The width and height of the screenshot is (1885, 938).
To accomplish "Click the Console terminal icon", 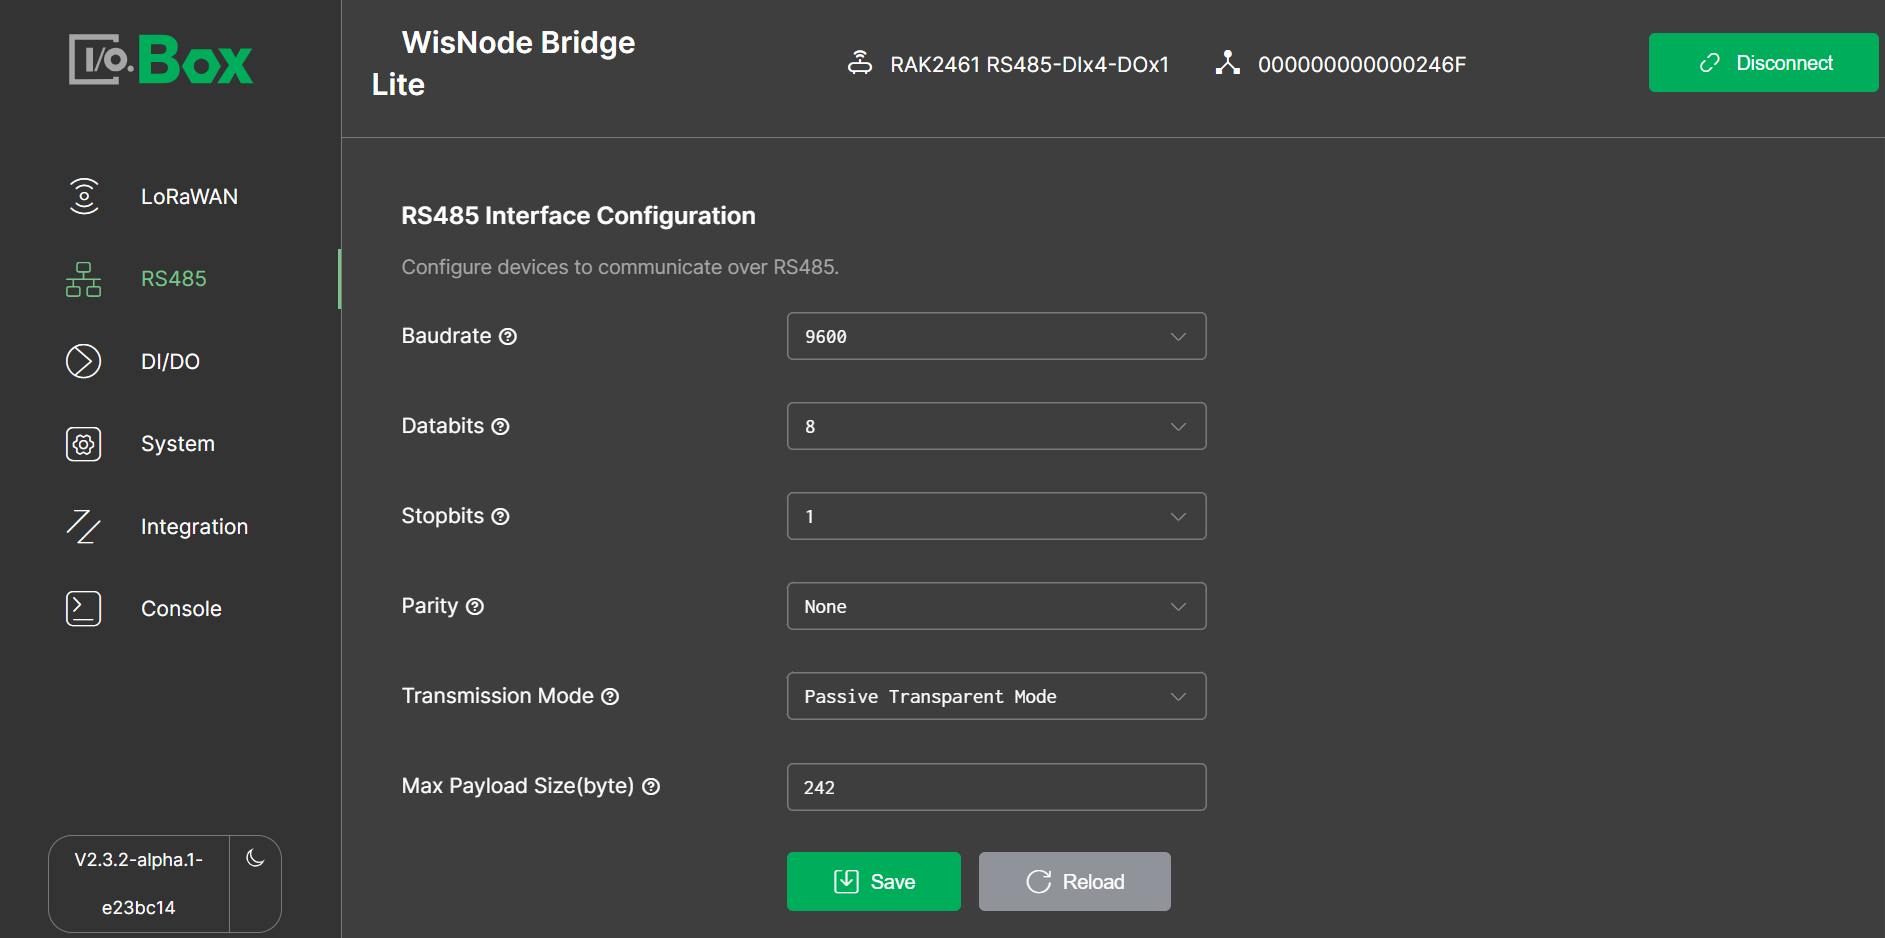I will tap(84, 608).
